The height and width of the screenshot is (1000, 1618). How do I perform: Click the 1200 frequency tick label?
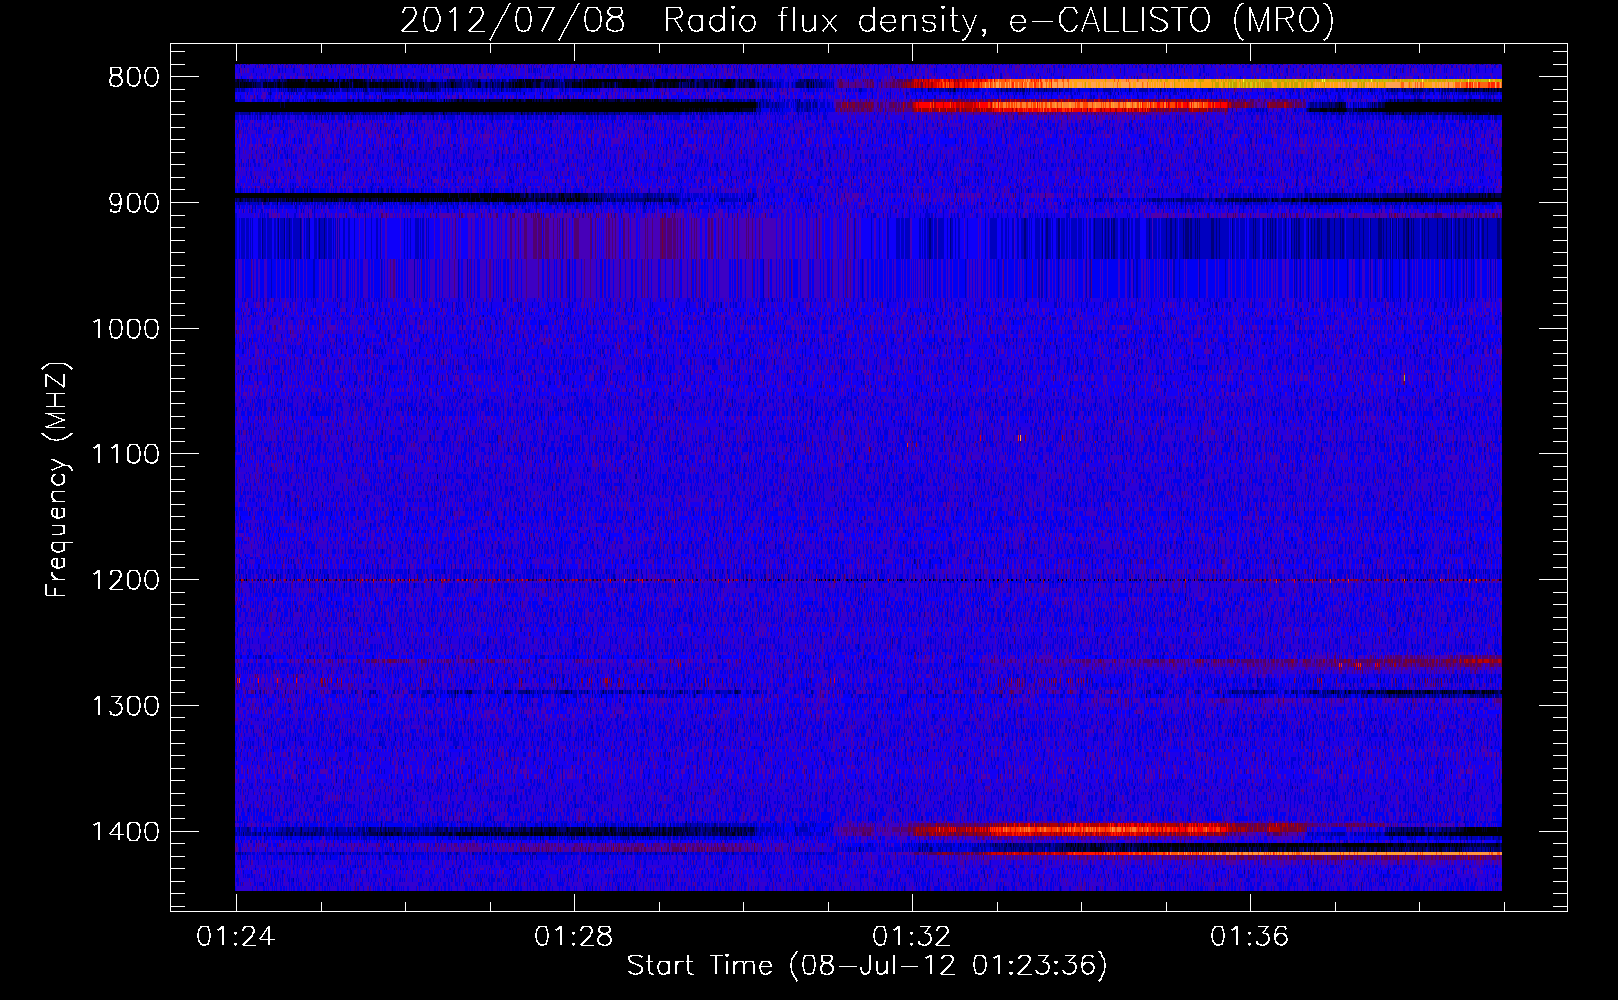click(x=125, y=581)
